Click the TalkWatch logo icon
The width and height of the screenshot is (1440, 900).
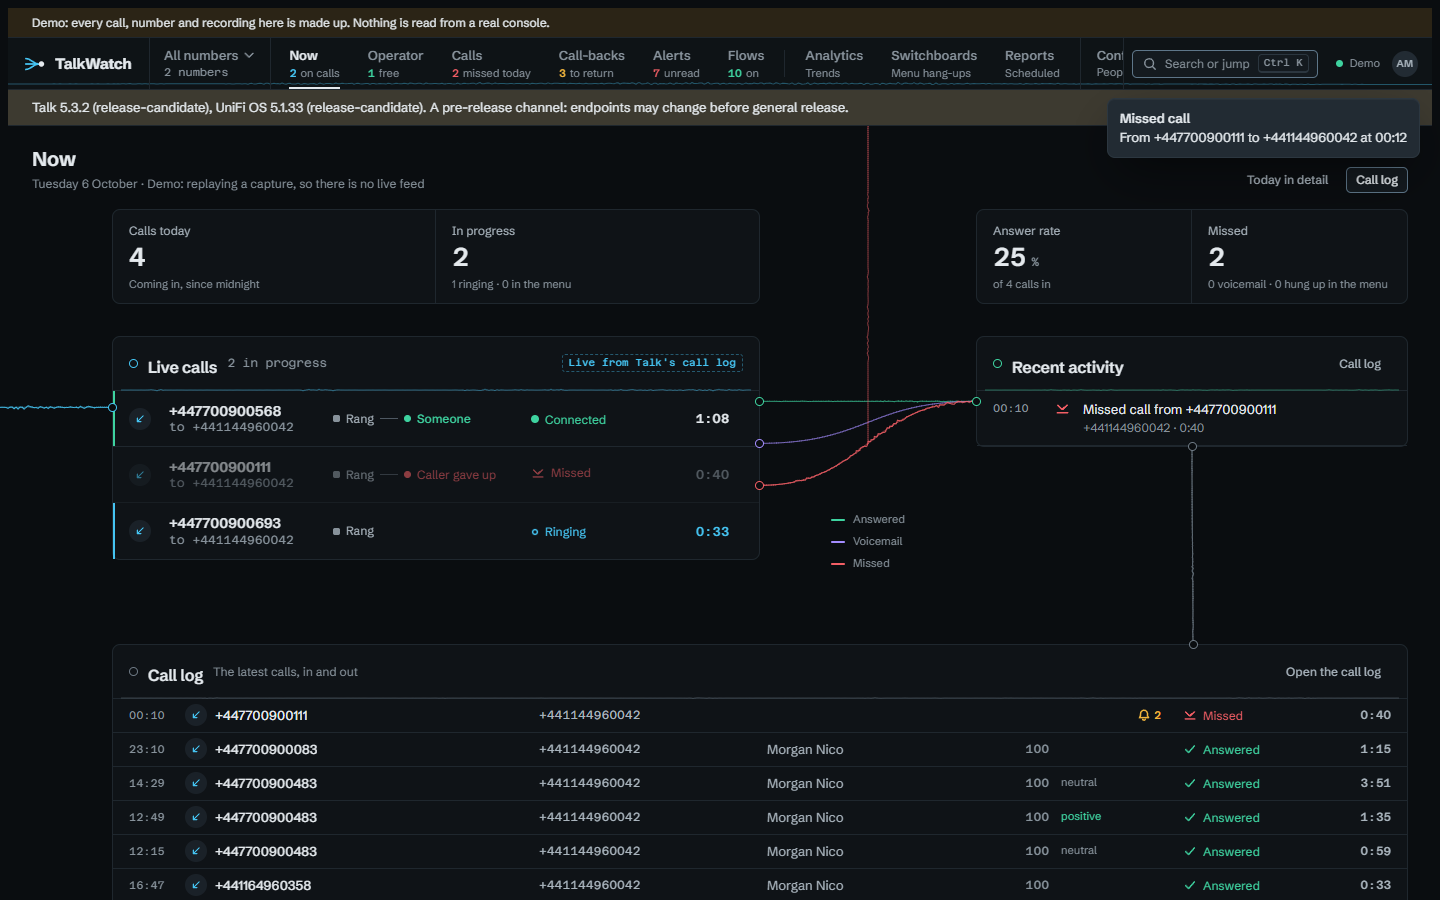pos(34,64)
